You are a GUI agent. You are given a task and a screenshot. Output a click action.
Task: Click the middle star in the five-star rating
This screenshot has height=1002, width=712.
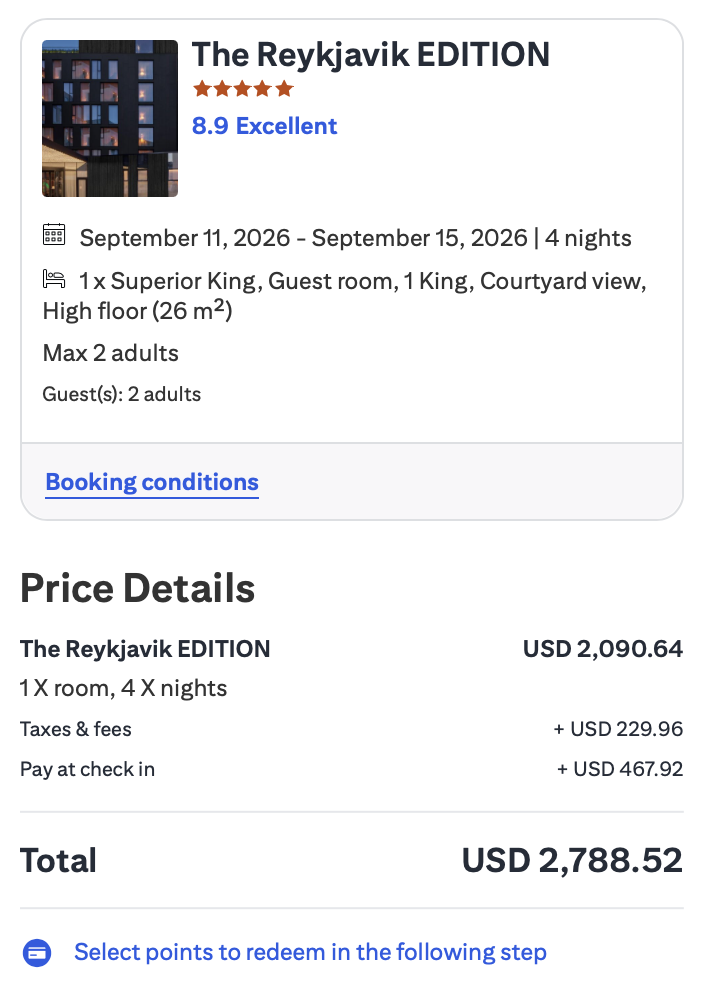(242, 89)
